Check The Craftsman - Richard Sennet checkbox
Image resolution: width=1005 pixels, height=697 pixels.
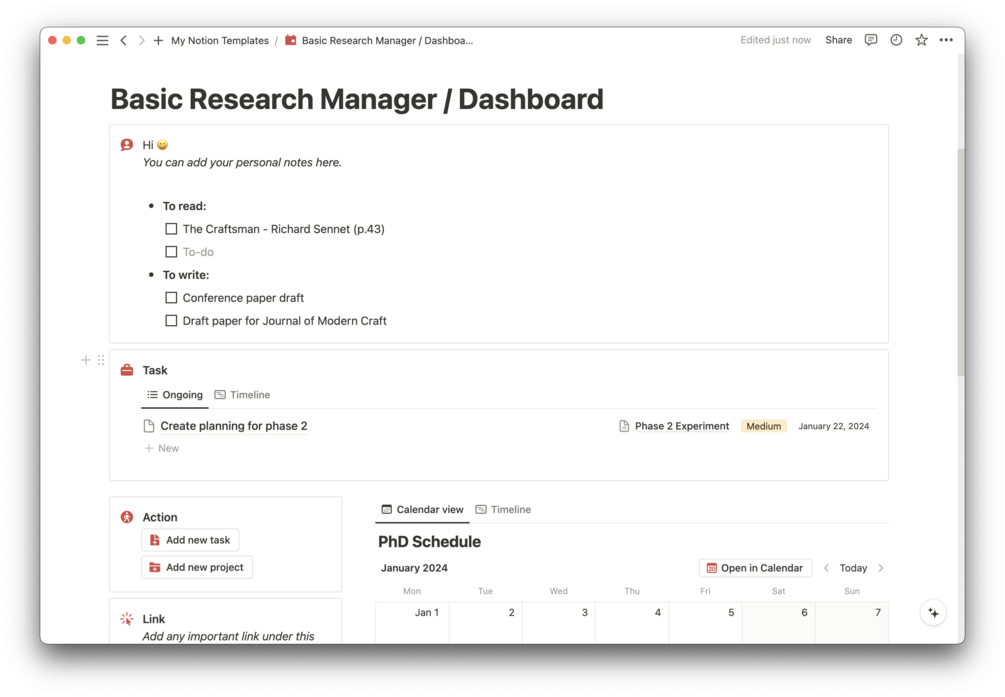[x=171, y=229]
